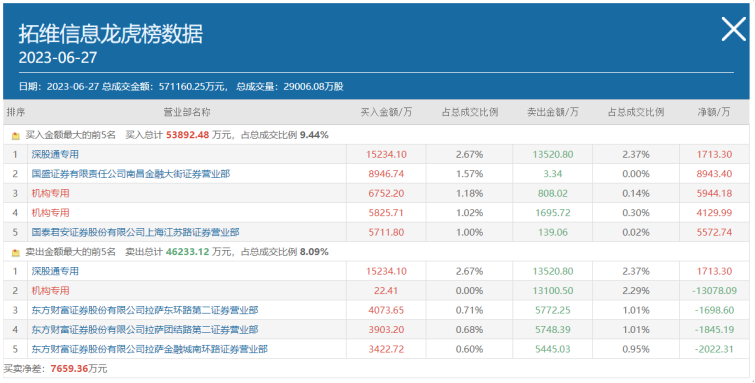Click the folder icon beside 买入金额最大的前5名

point(15,136)
